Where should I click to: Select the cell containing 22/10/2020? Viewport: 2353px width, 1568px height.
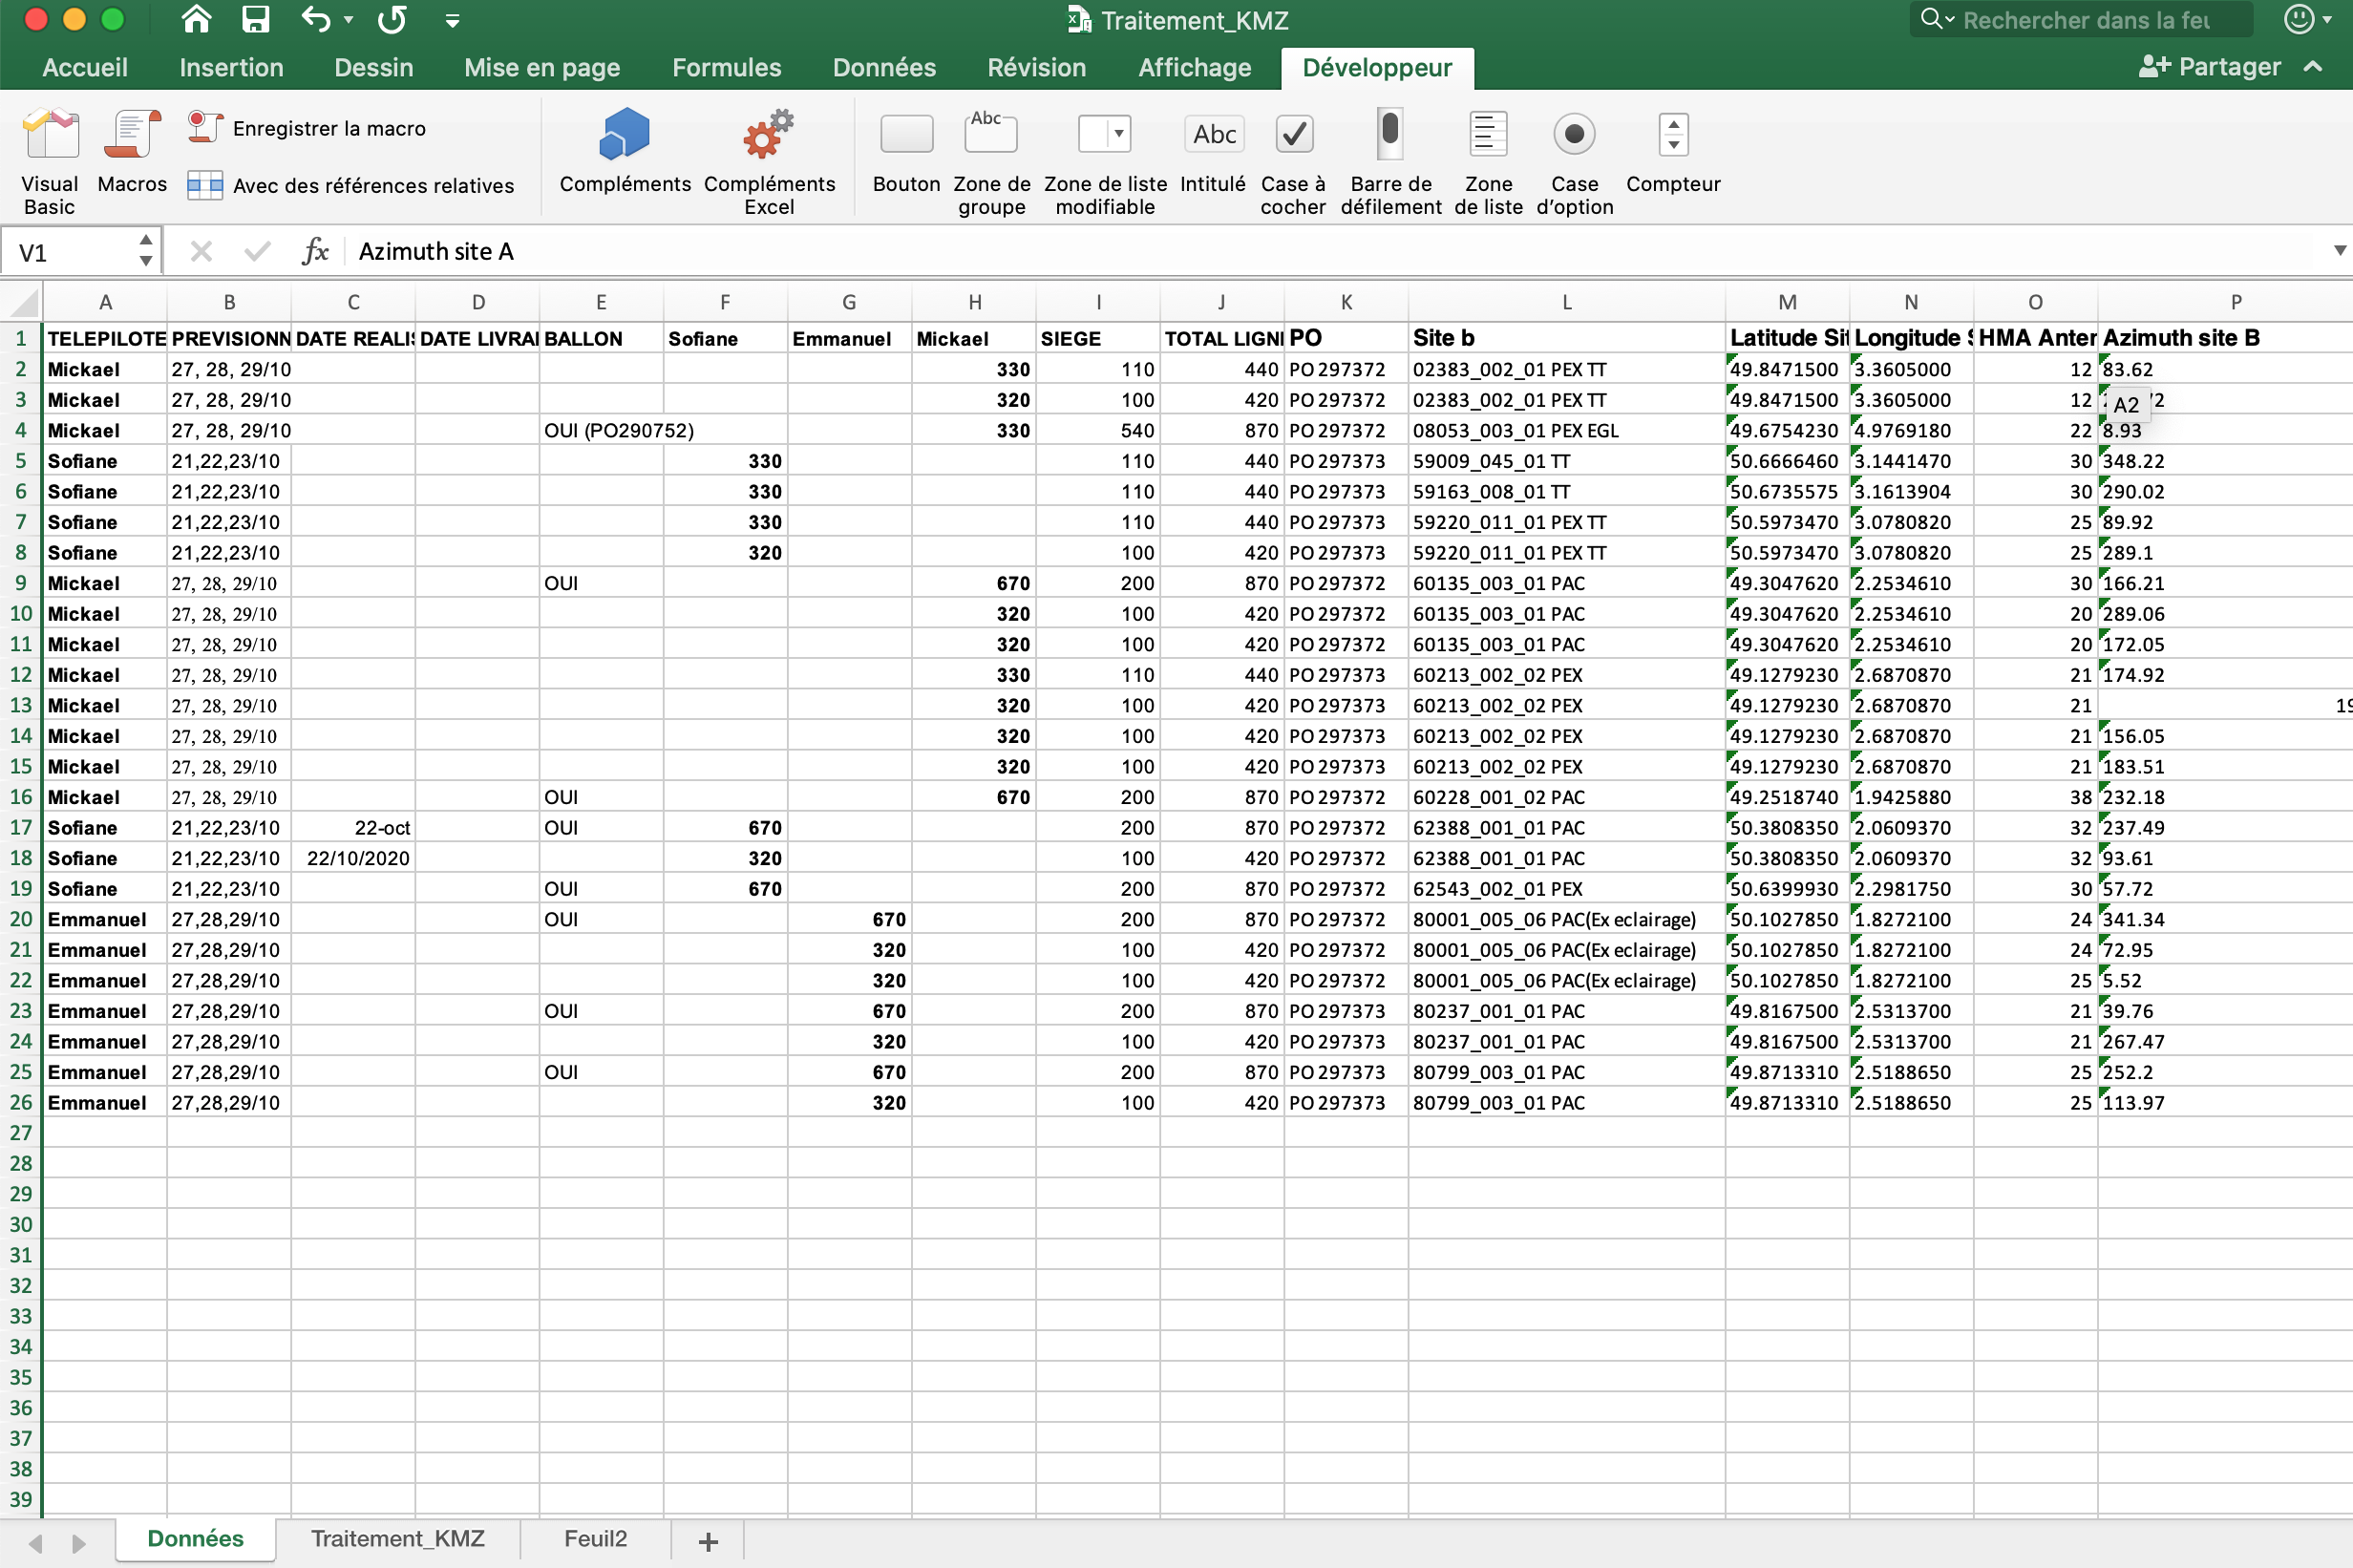[x=353, y=858]
